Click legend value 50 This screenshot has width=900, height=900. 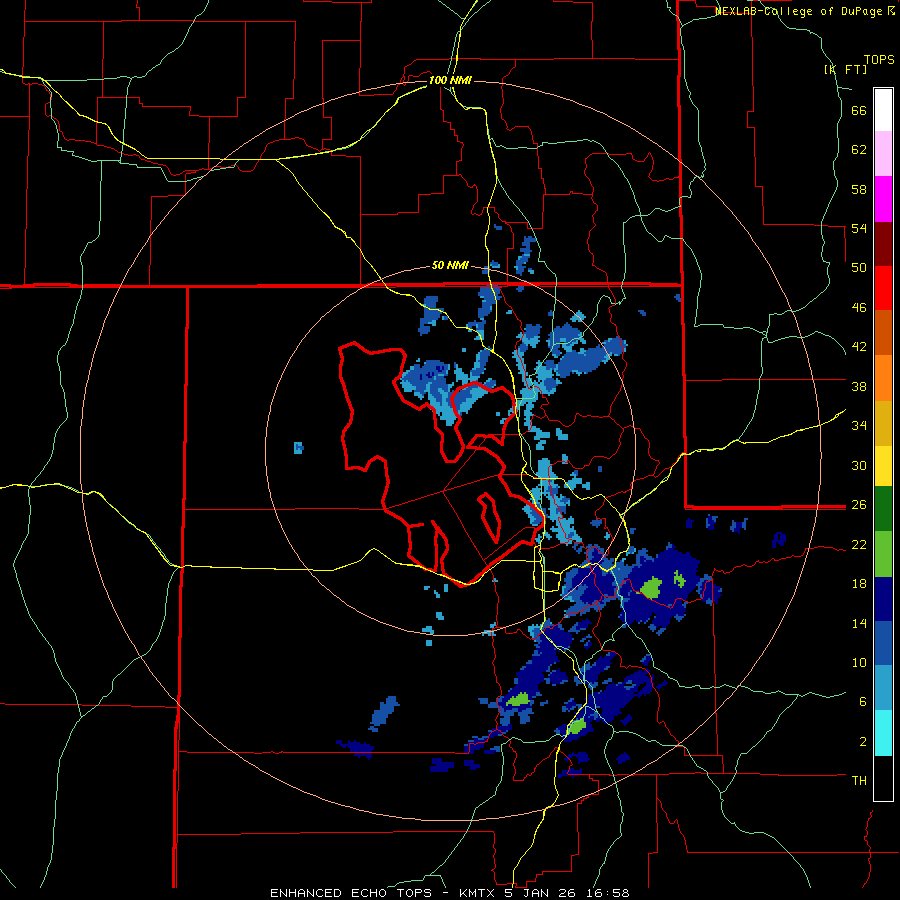[x=859, y=267]
